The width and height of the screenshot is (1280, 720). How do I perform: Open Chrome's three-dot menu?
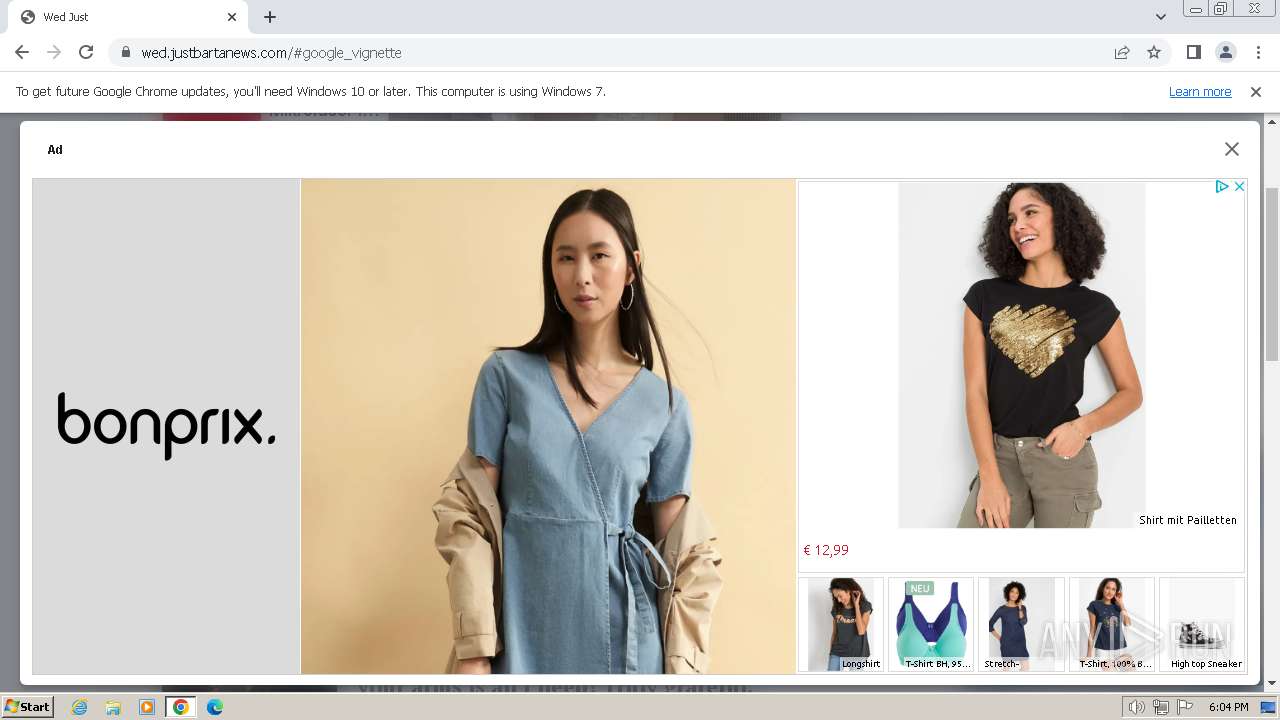[x=1258, y=52]
